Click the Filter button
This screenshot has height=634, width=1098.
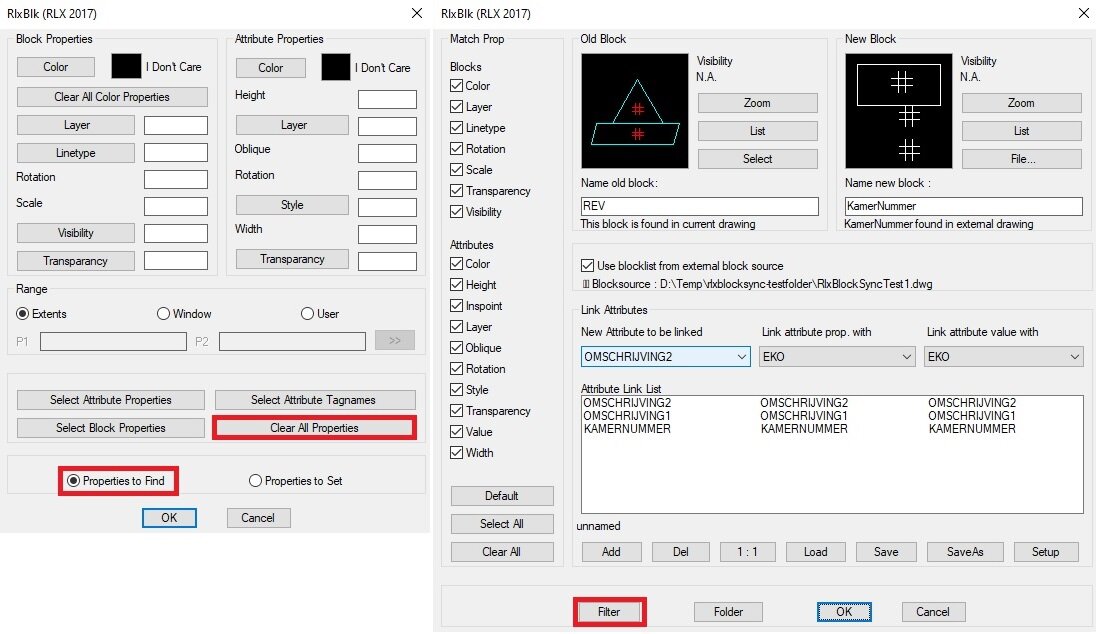(609, 612)
